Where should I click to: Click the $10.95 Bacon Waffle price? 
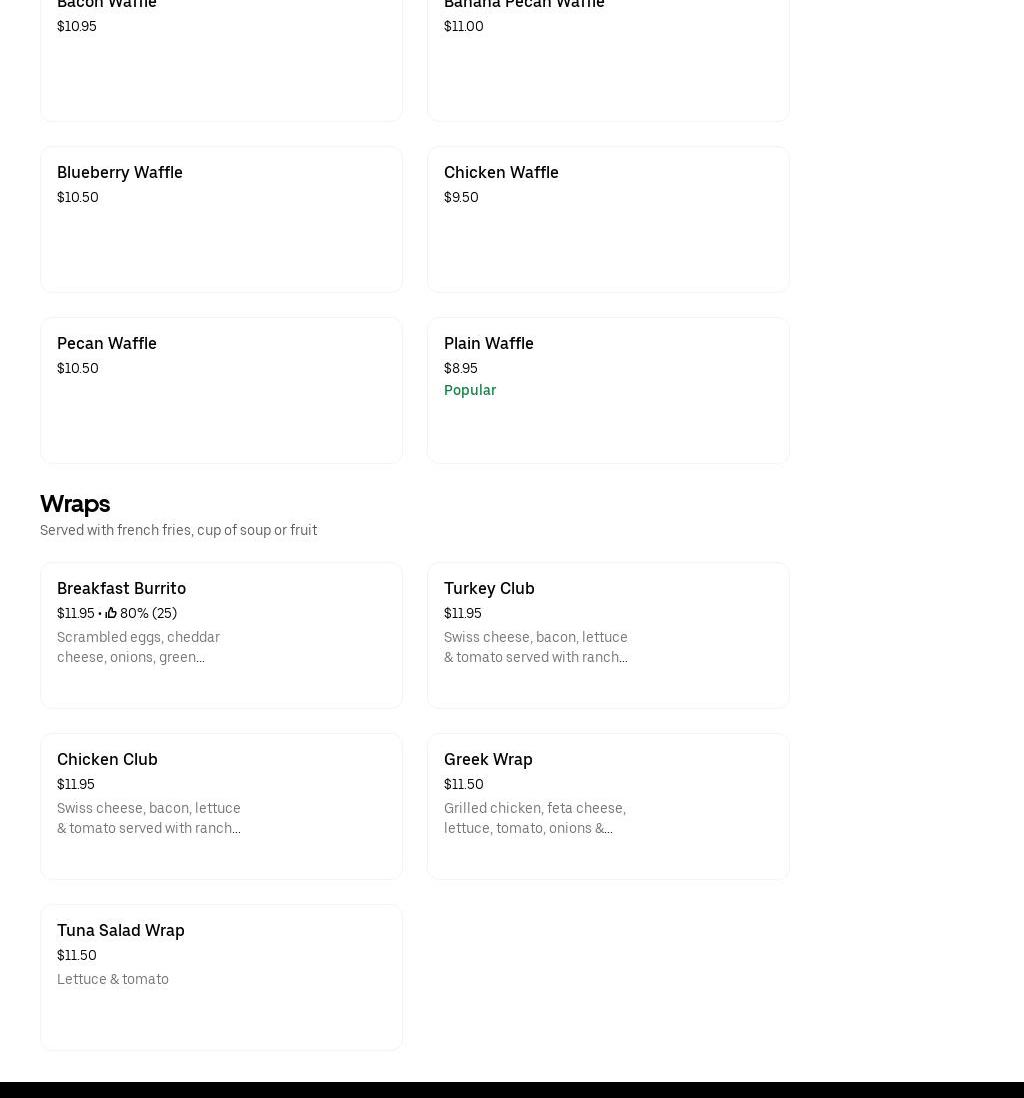click(x=77, y=26)
